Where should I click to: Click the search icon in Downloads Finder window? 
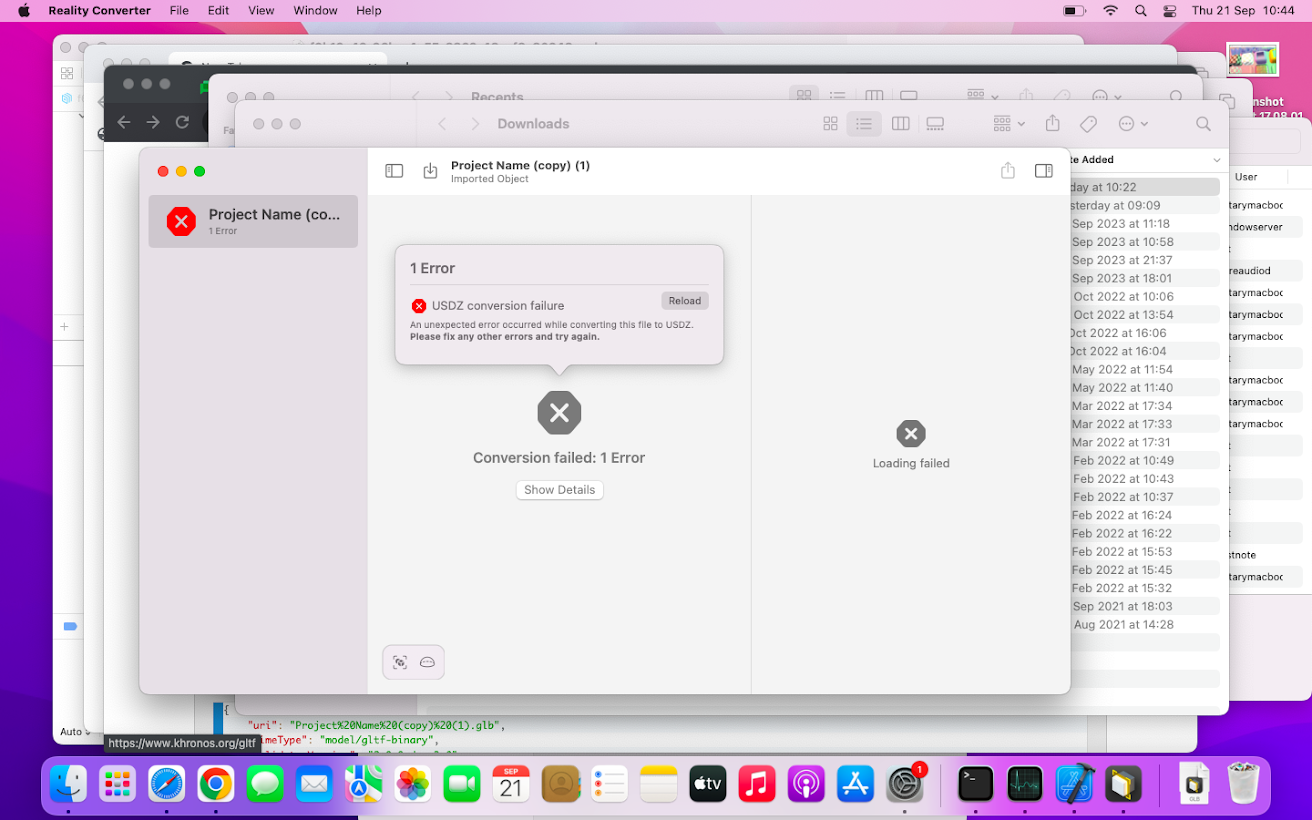[x=1204, y=124]
